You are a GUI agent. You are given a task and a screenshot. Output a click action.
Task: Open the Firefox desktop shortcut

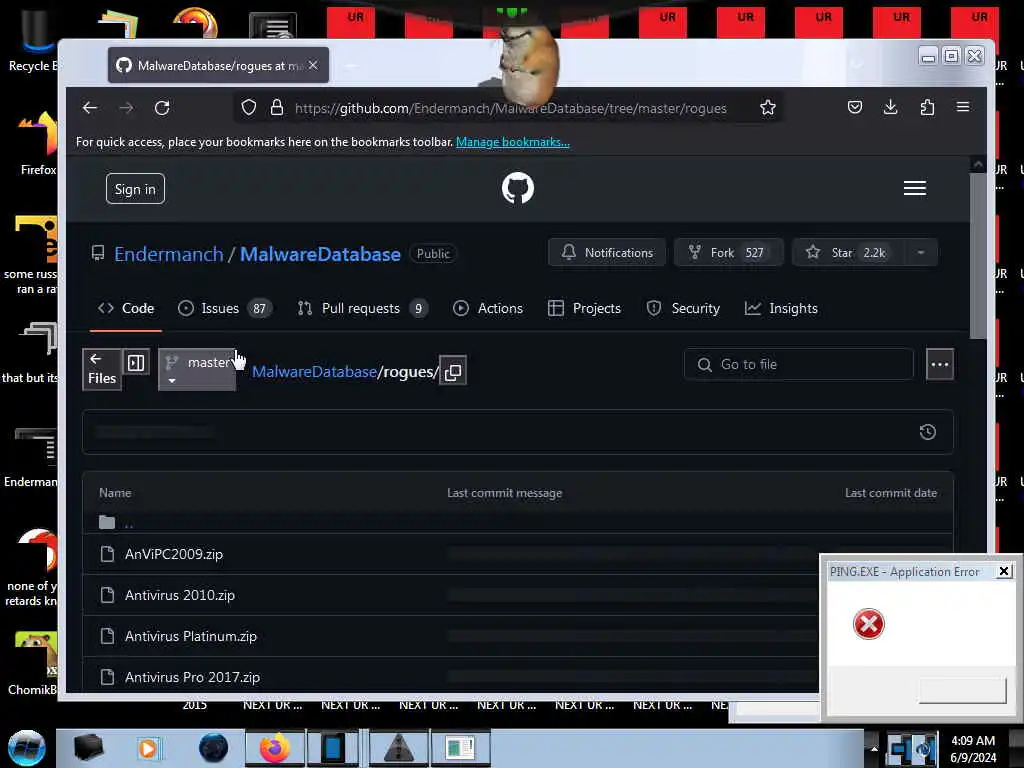(x=37, y=142)
